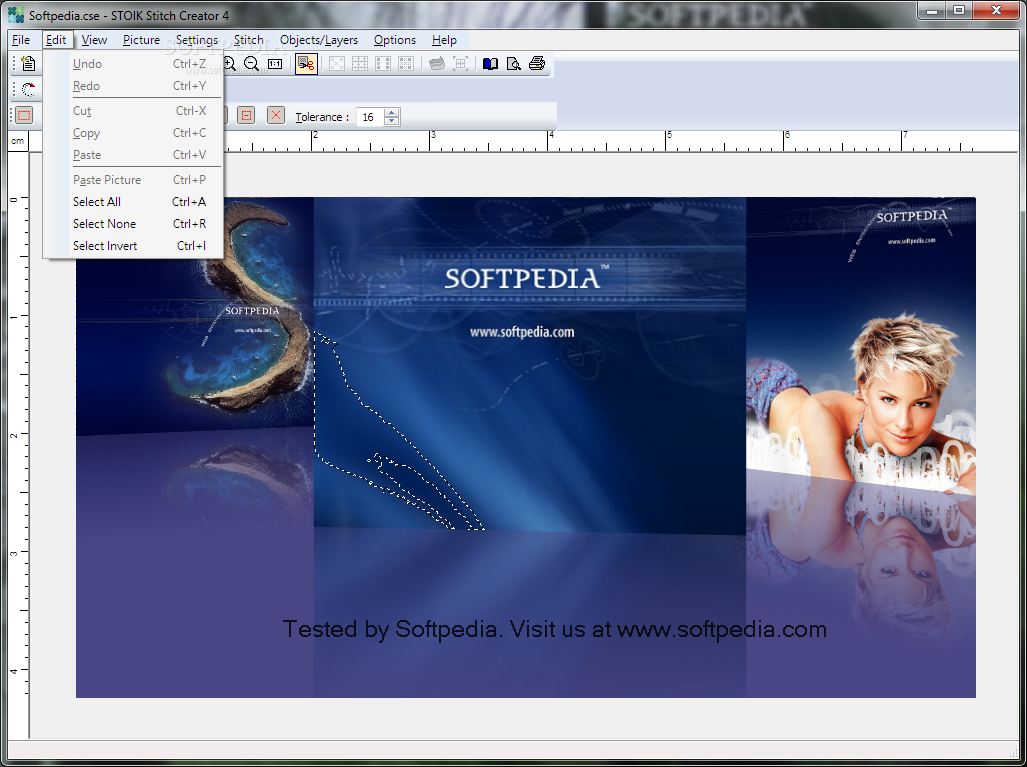The image size is (1027, 767).
Task: Click the grayed fit-frame icon
Action: (460, 64)
